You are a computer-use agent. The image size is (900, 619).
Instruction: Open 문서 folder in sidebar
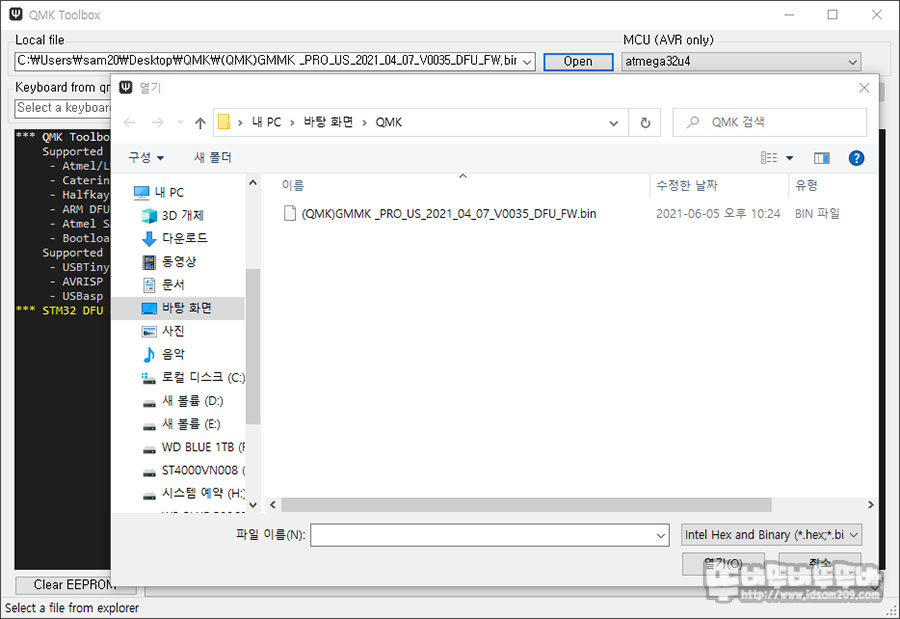[x=163, y=285]
